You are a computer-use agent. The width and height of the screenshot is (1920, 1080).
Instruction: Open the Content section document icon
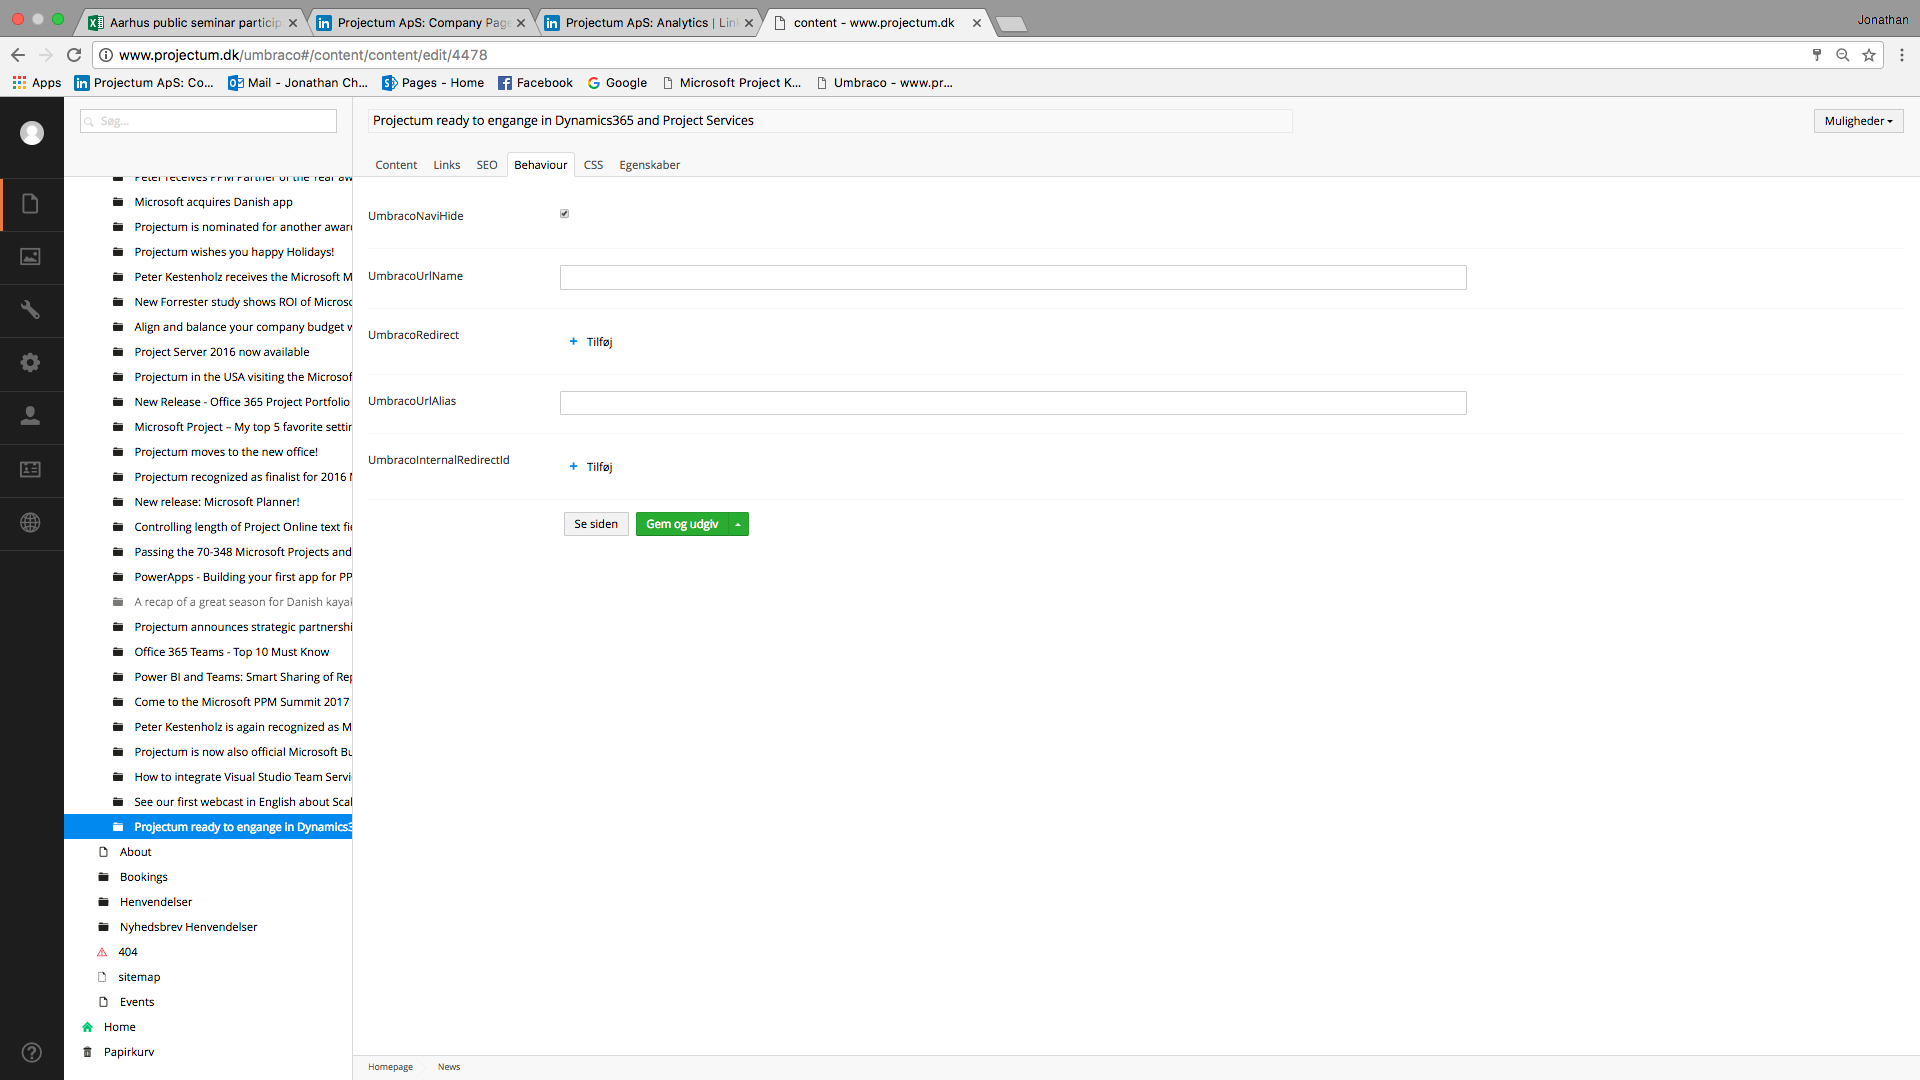[31, 204]
